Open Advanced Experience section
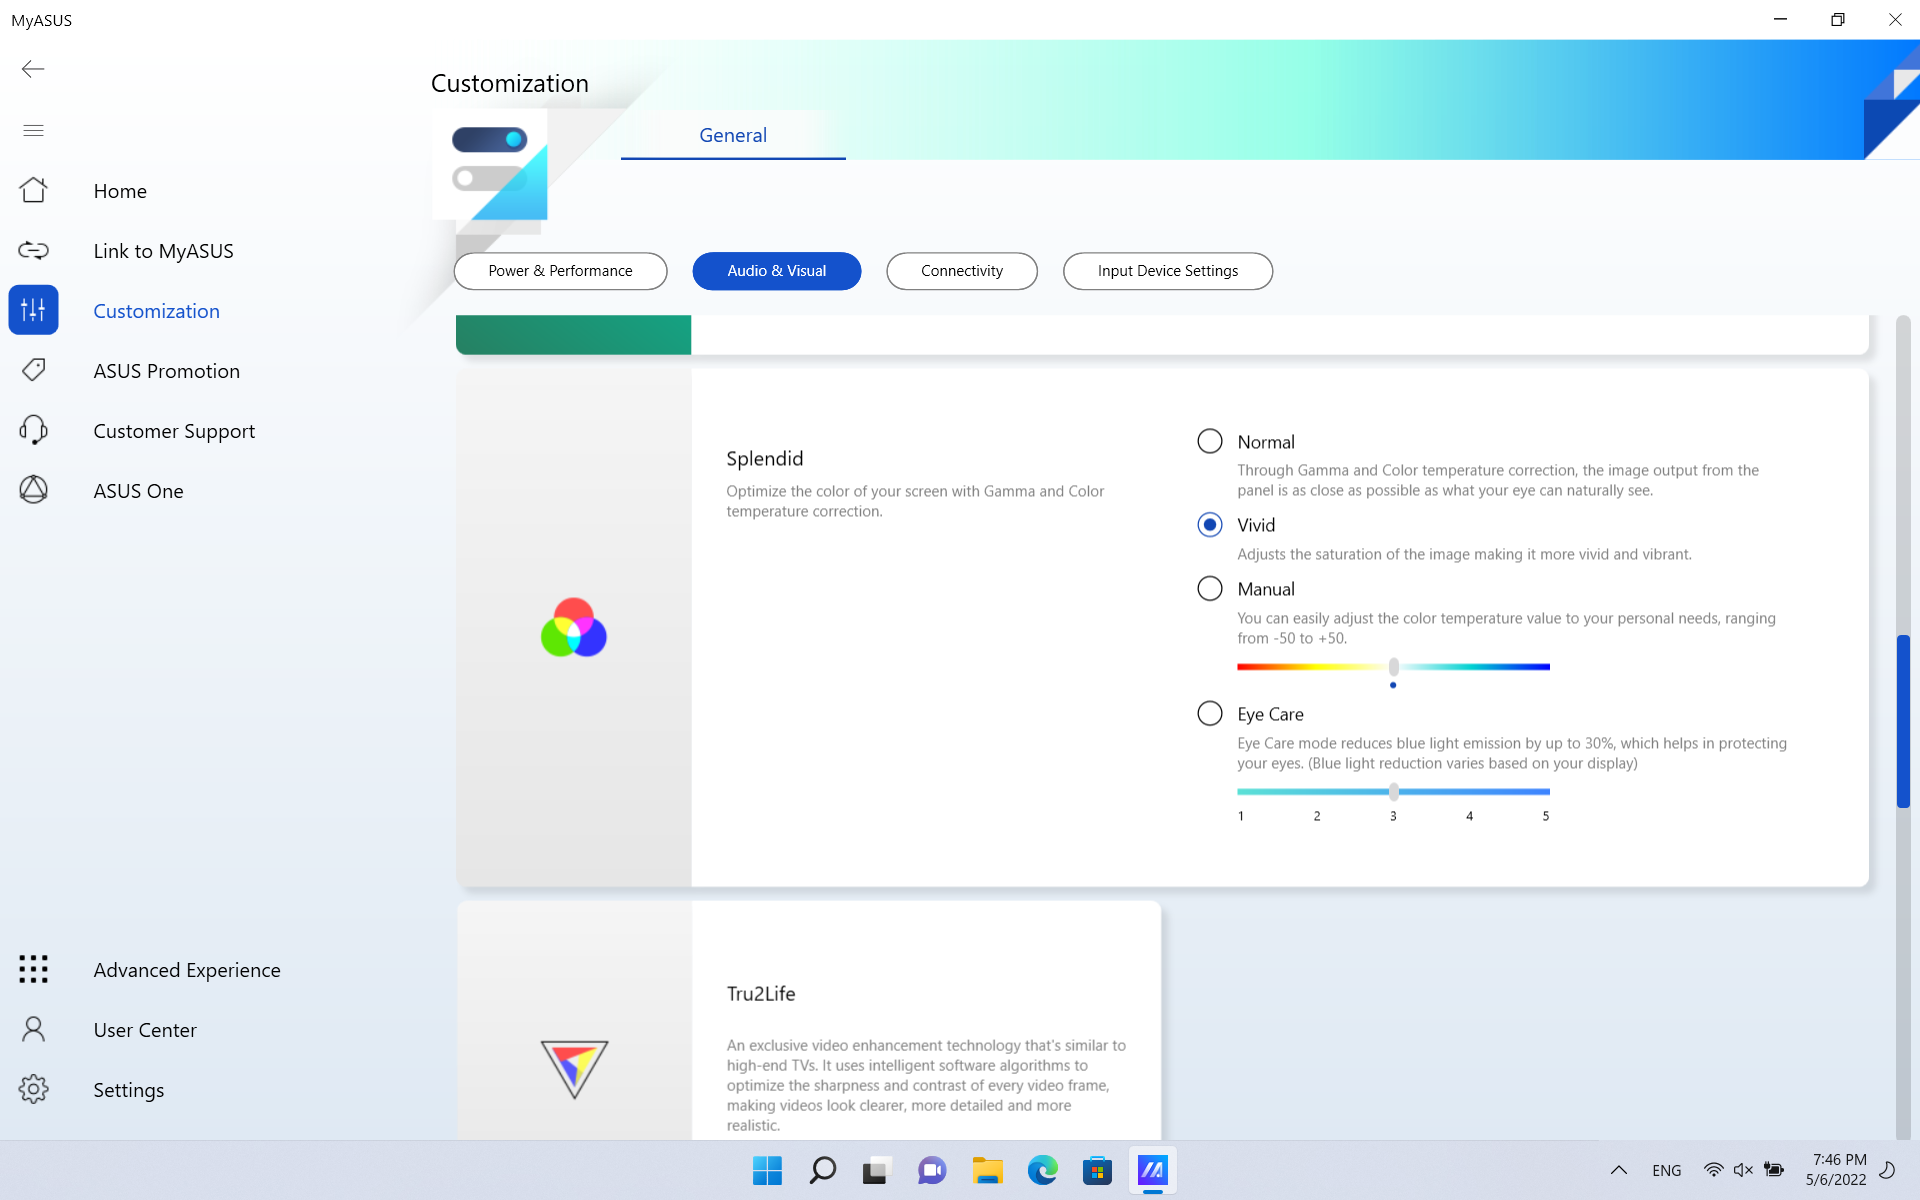The width and height of the screenshot is (1920, 1200). click(x=187, y=970)
